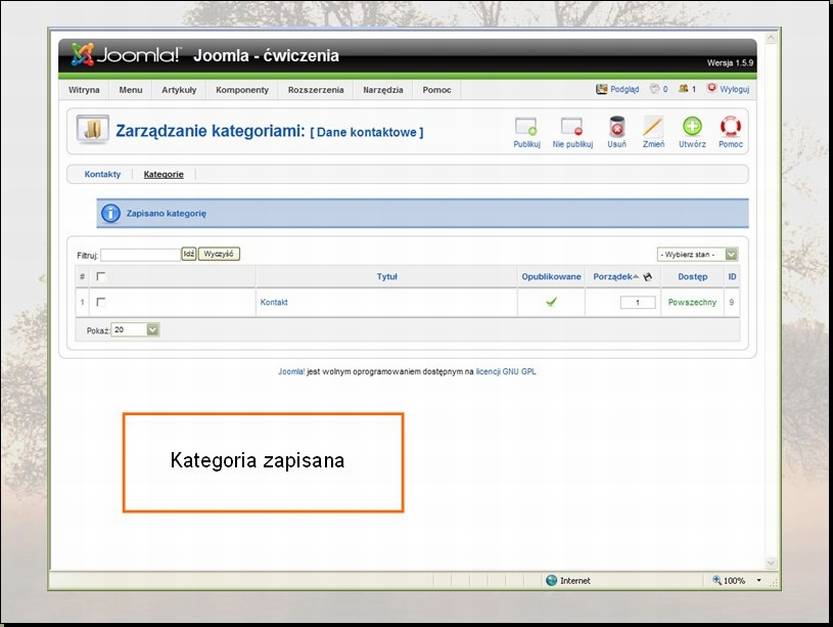Check the select-all checkbox in table header

[101, 276]
